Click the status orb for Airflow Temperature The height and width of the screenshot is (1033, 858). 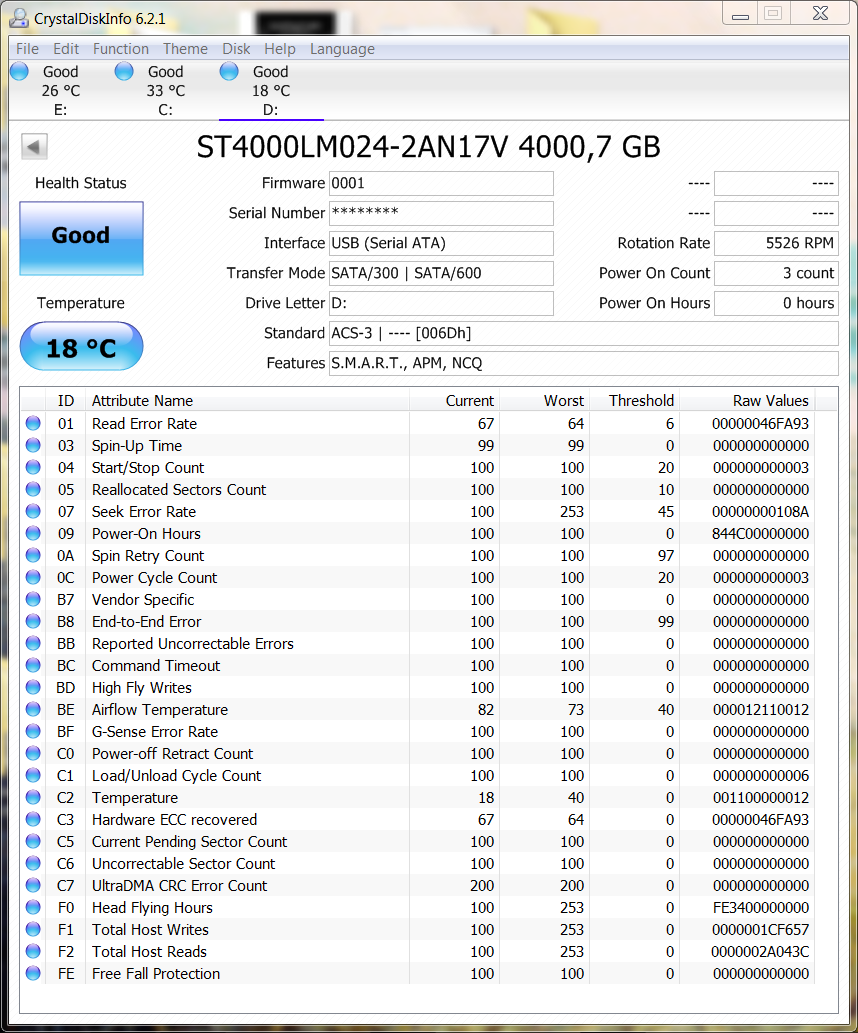33,710
